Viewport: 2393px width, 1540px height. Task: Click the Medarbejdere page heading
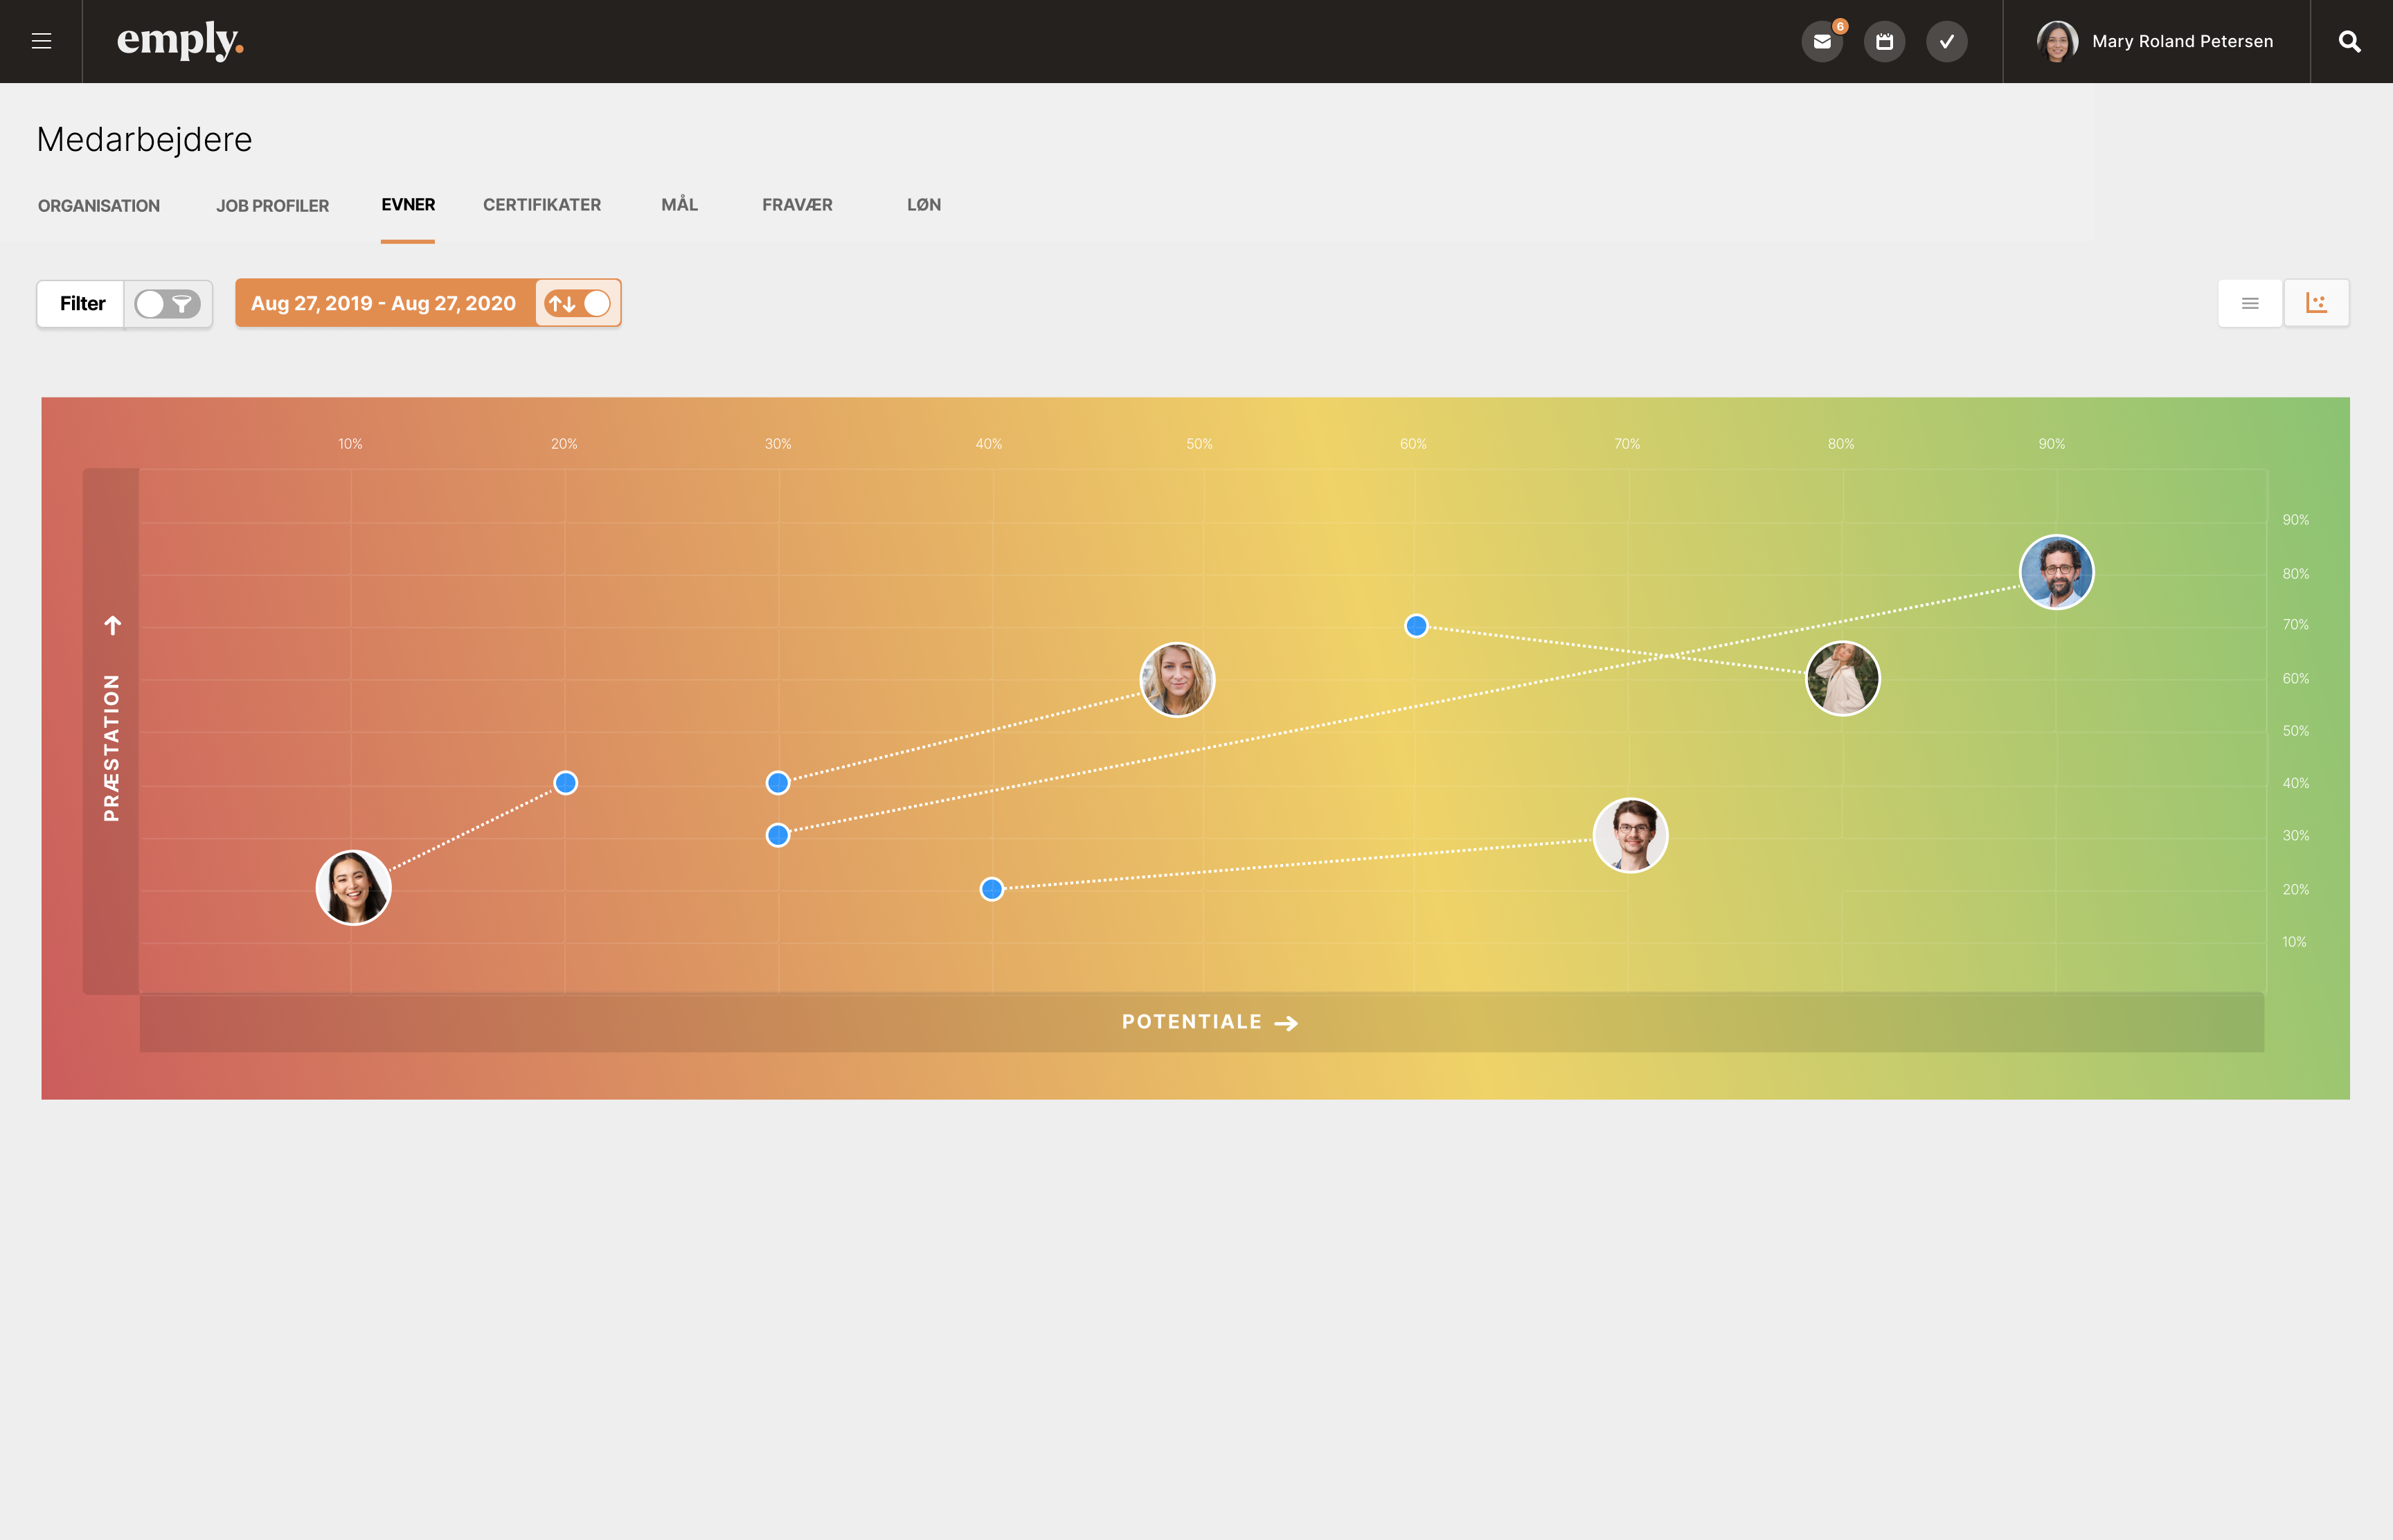coord(144,139)
